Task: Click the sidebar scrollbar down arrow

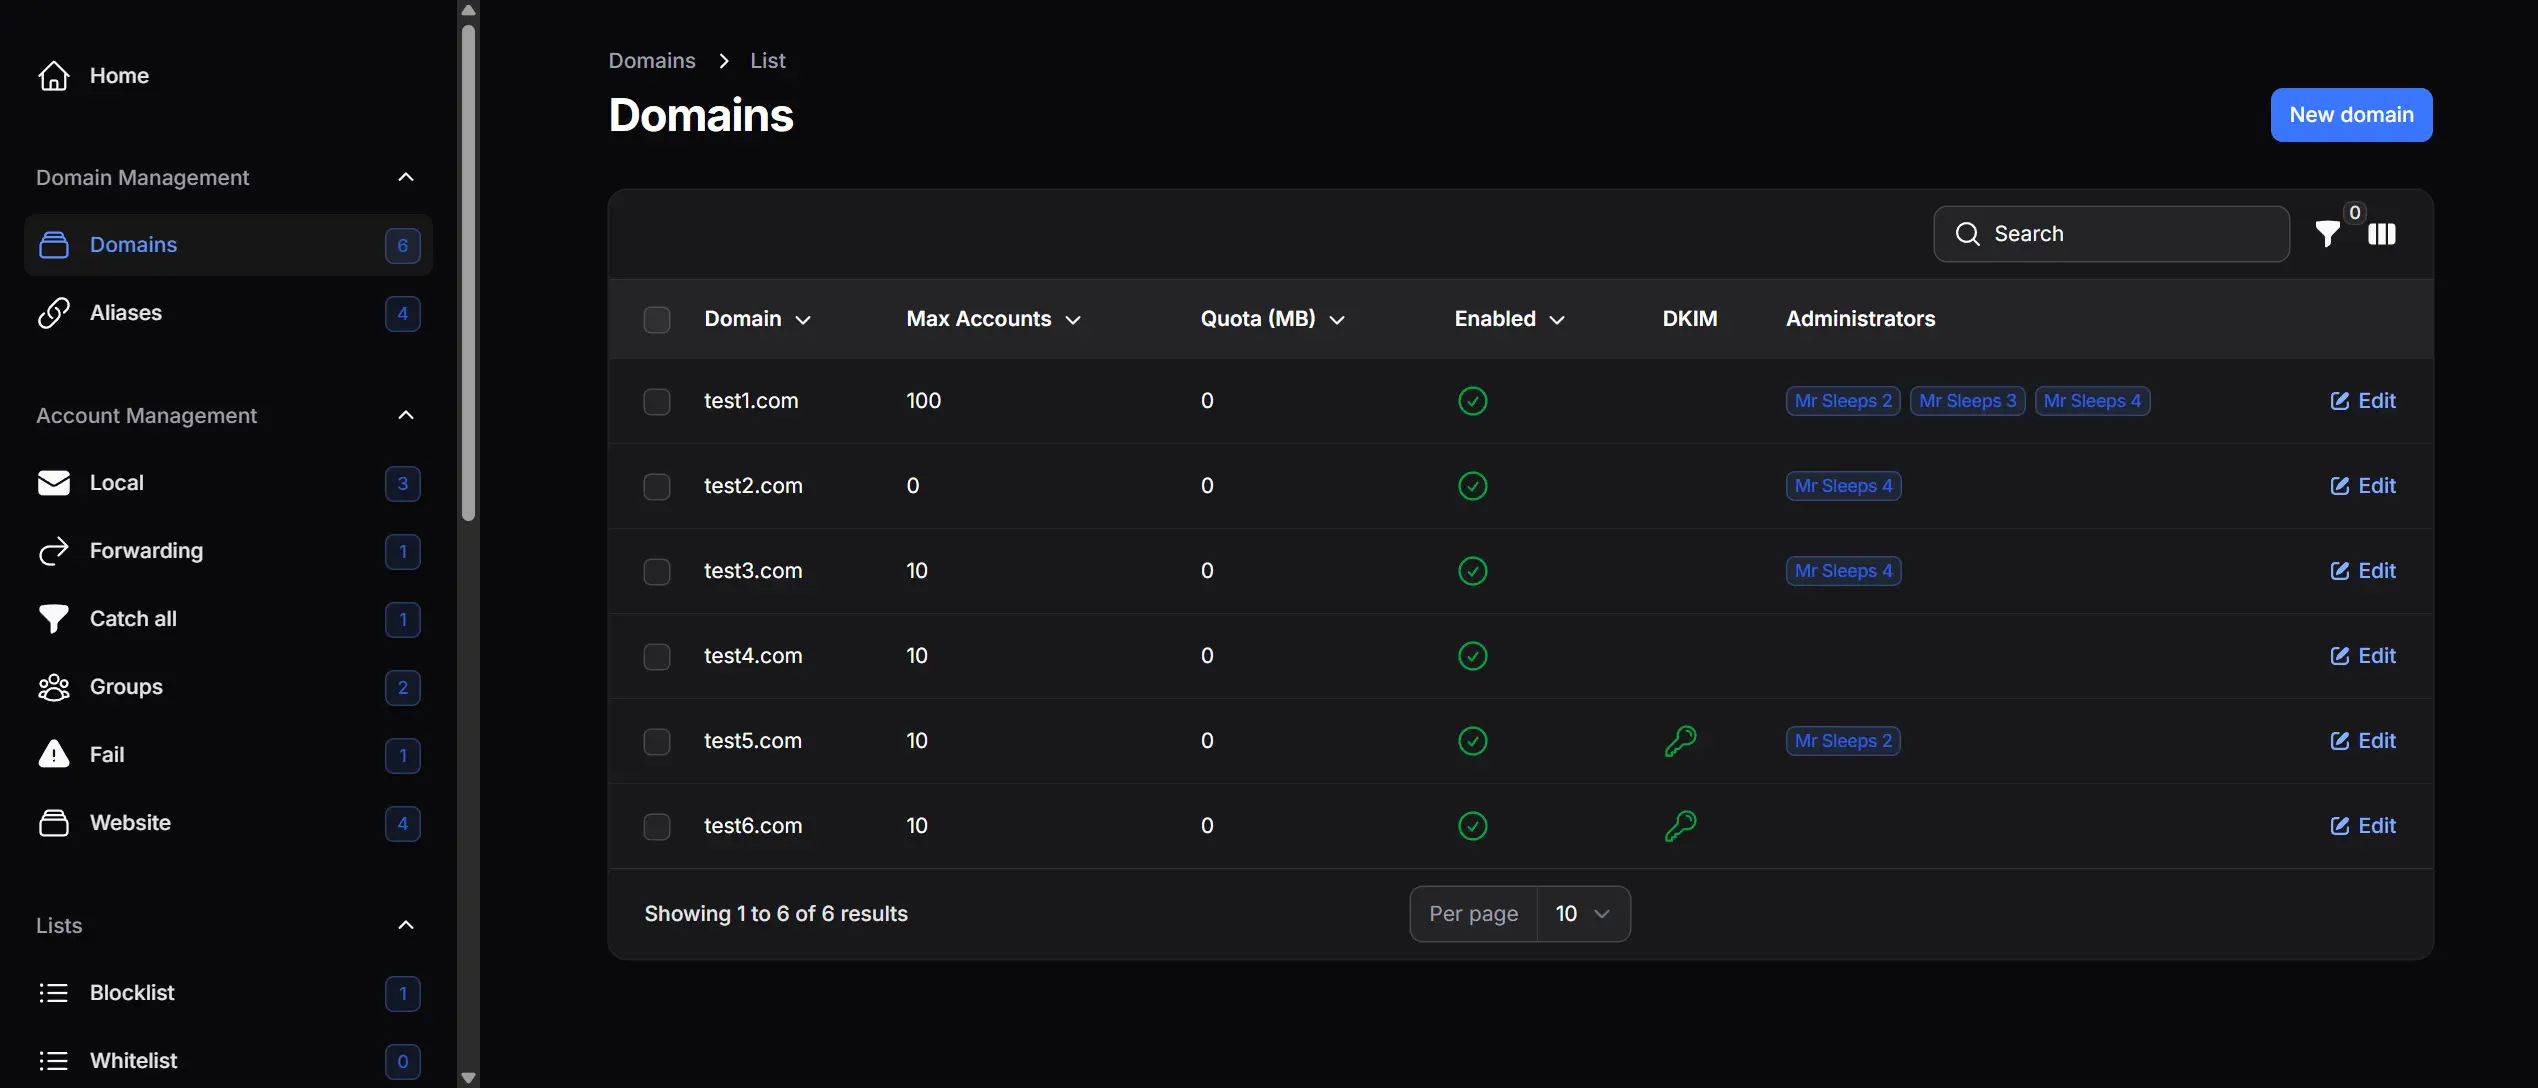Action: pos(468,1078)
